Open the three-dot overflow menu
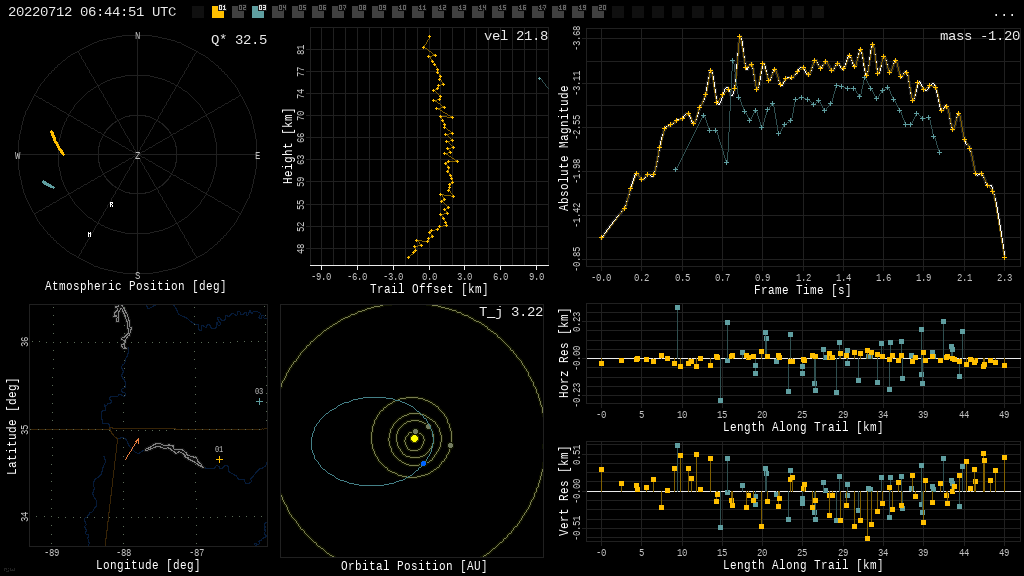The height and width of the screenshot is (576, 1024). [x=1003, y=13]
